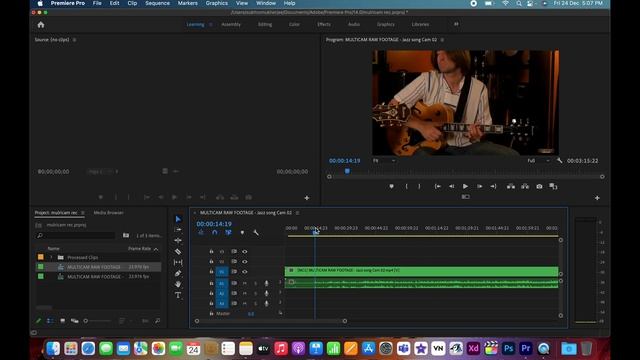
Task: Open Timeline Display Settings wrench
Action: (256, 232)
